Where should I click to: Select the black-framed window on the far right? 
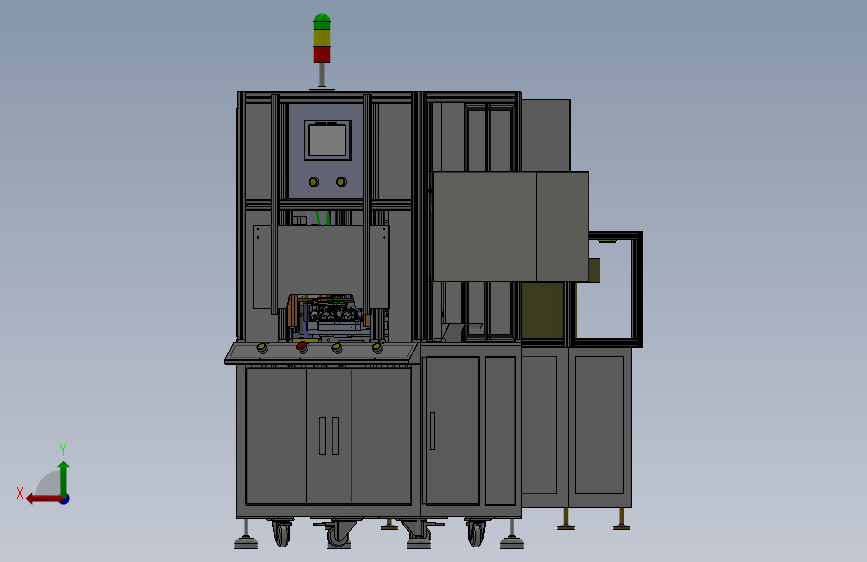click(608, 289)
